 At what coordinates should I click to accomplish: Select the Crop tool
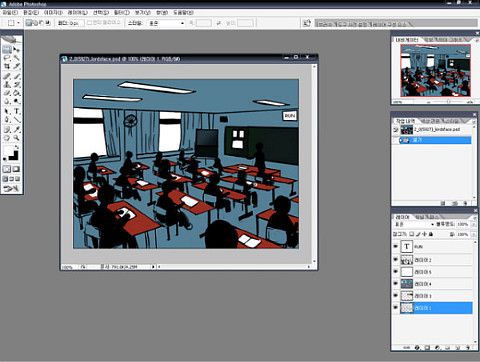7,67
